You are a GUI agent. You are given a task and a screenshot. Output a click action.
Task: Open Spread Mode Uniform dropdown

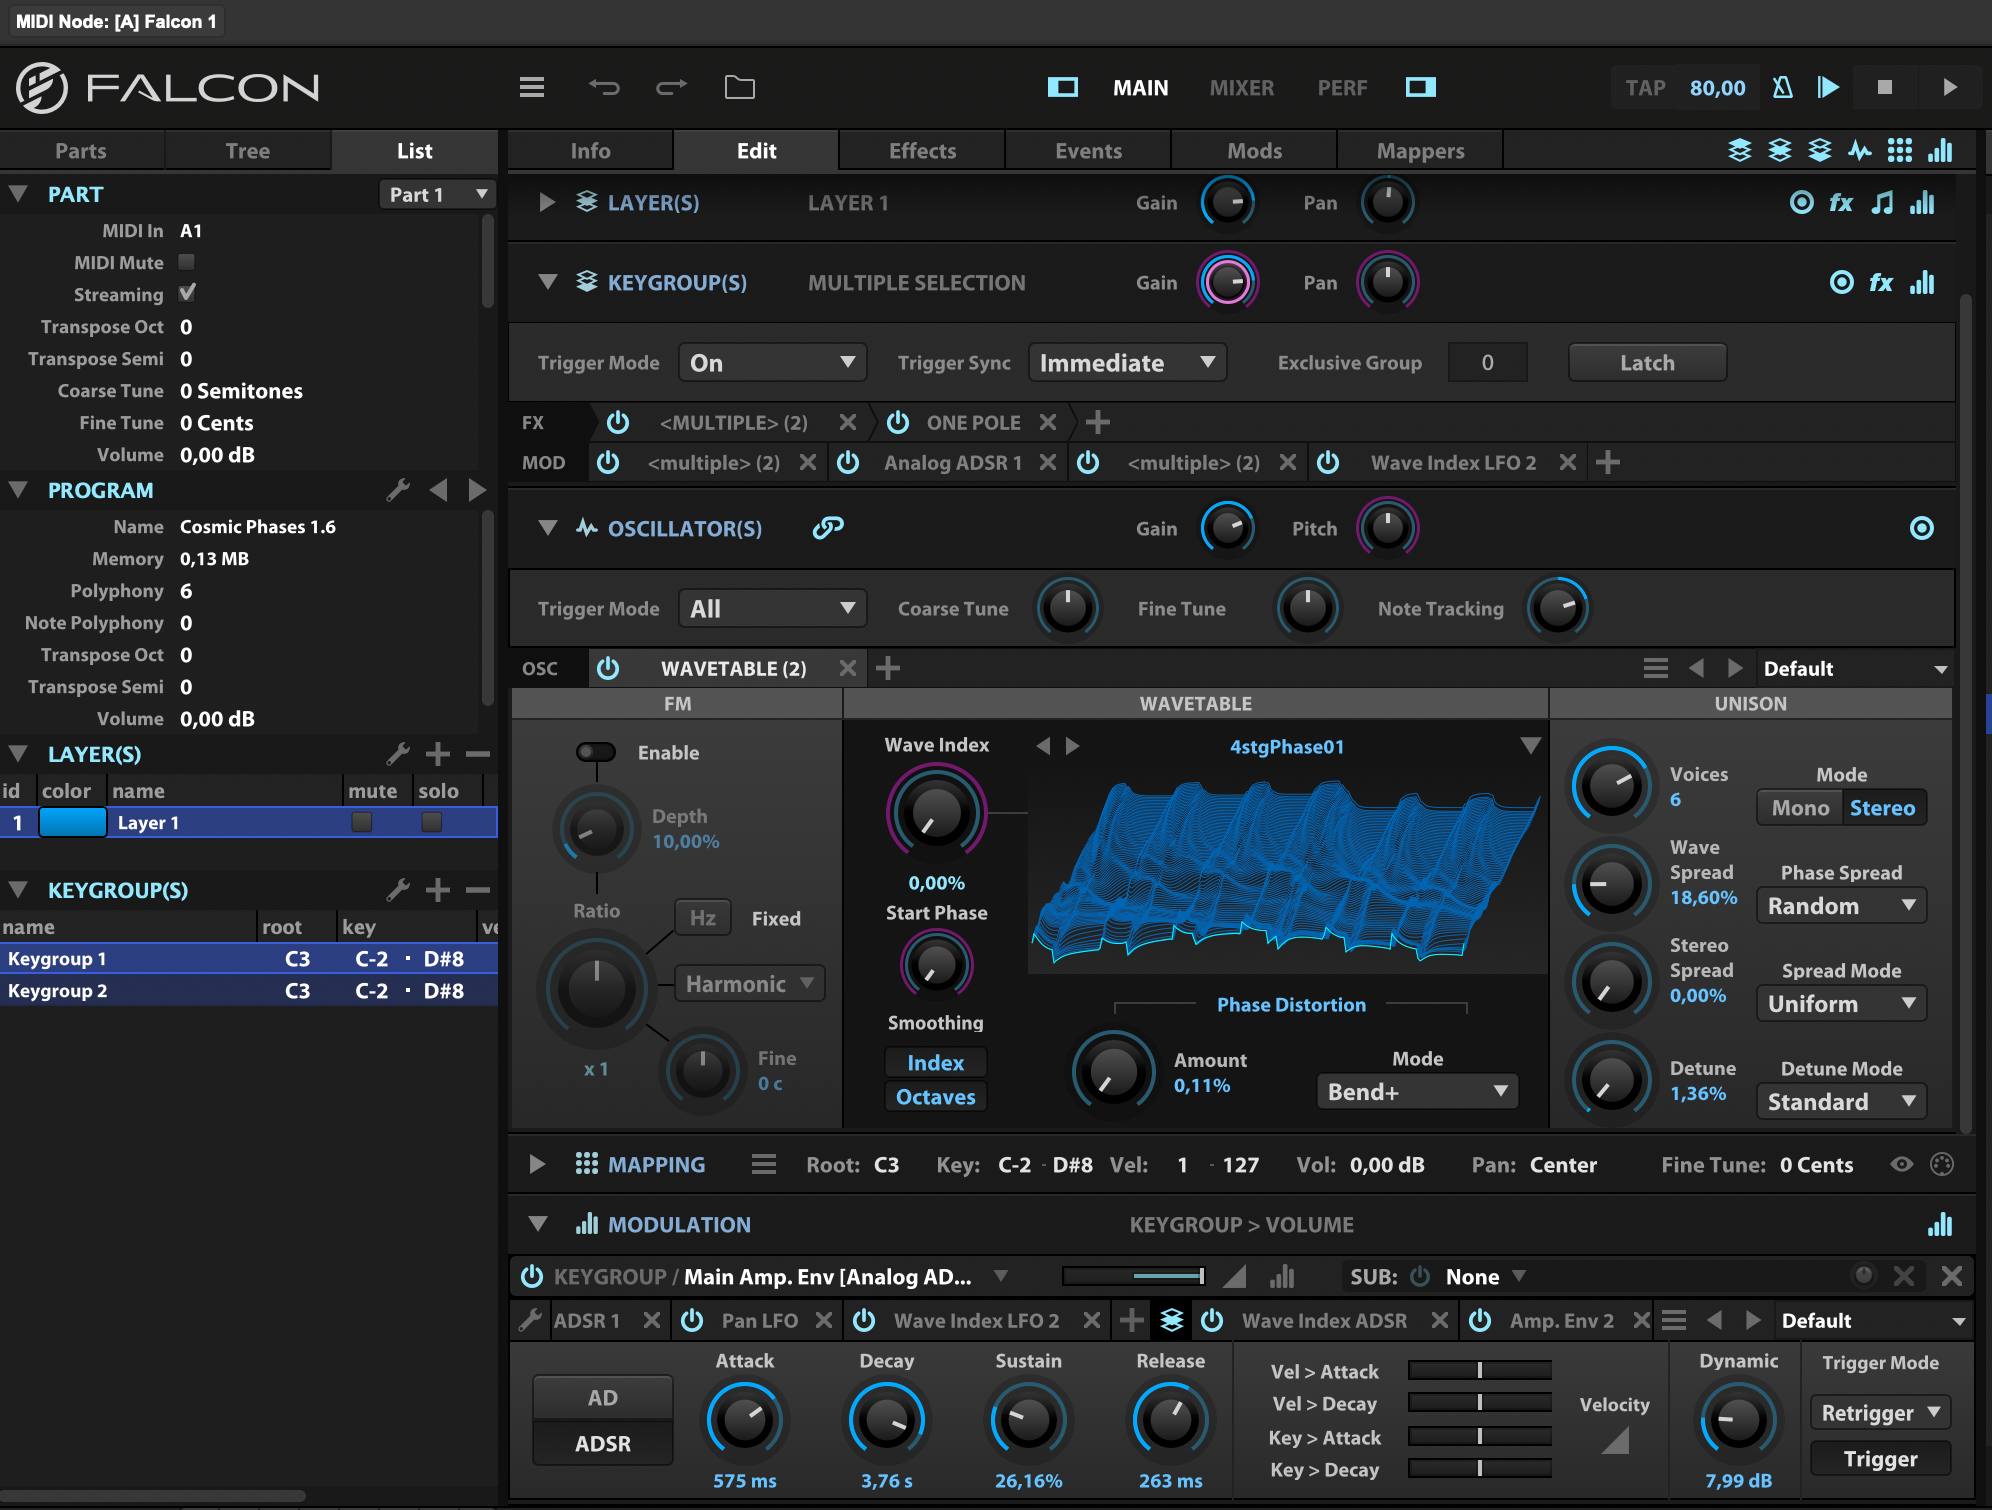coord(1841,1004)
